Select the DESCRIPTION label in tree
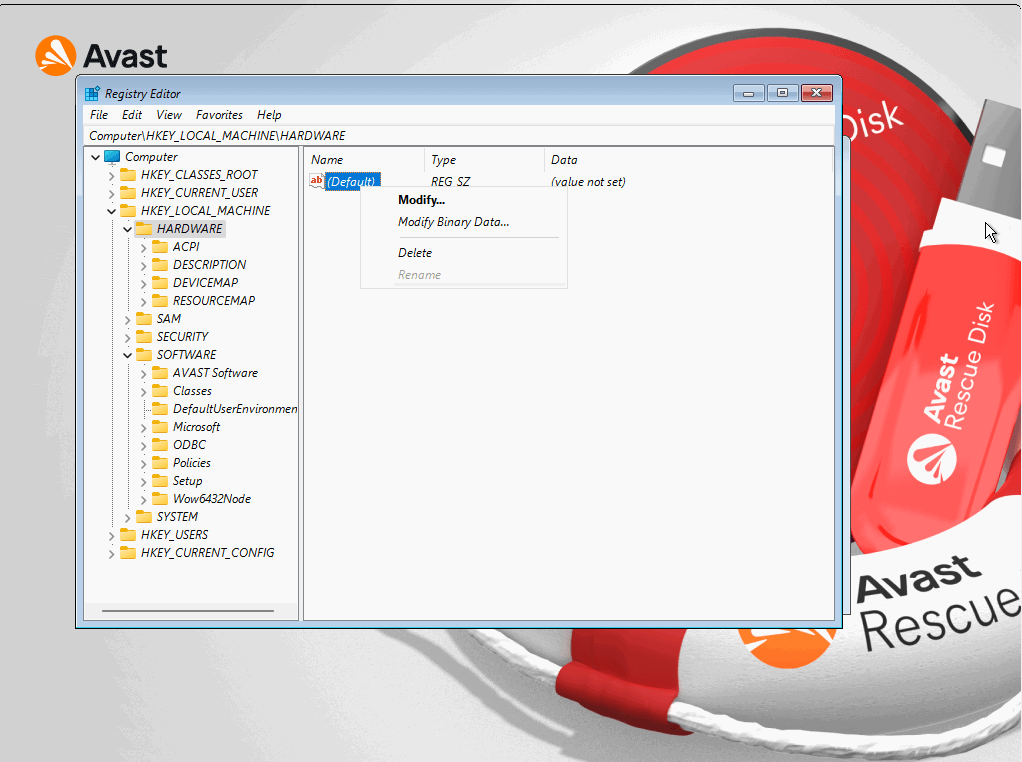Viewport: 1022px width, 762px height. (x=209, y=265)
